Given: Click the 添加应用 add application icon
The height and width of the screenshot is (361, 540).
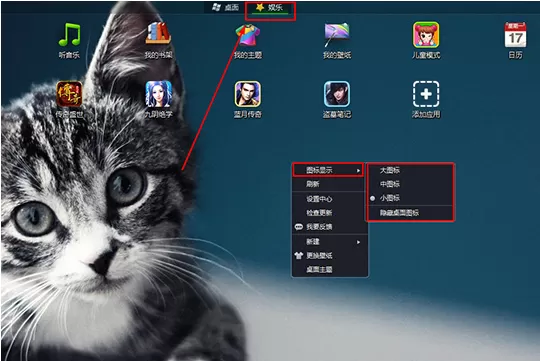Looking at the screenshot, I should tap(426, 94).
